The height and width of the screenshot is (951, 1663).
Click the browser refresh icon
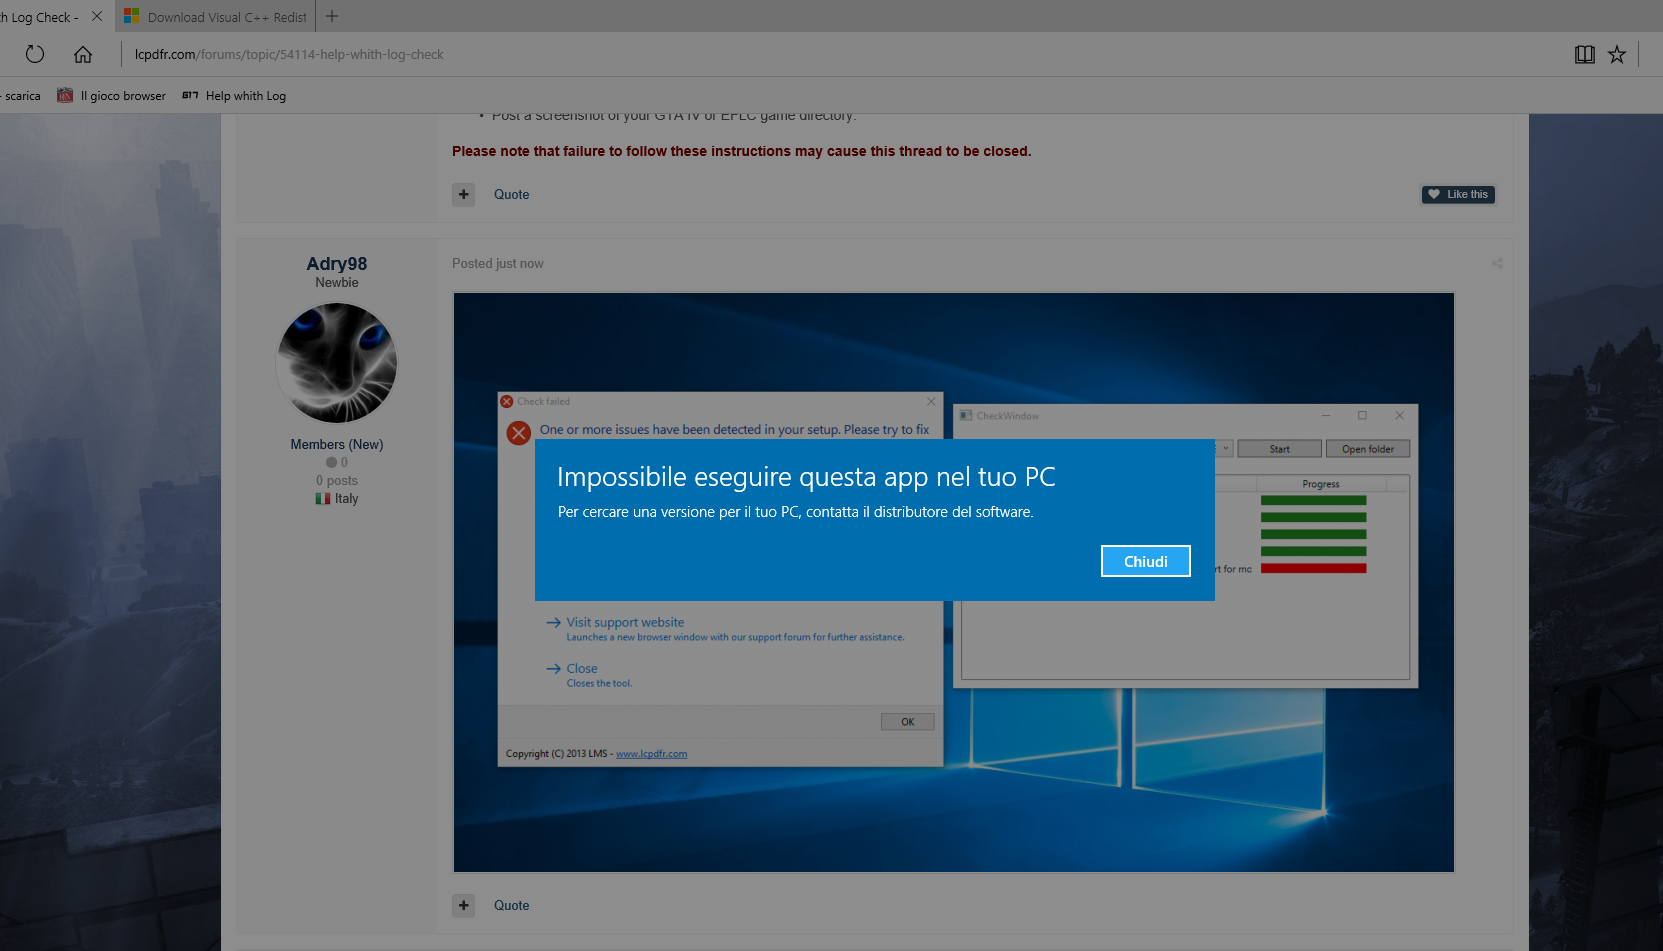coord(35,54)
